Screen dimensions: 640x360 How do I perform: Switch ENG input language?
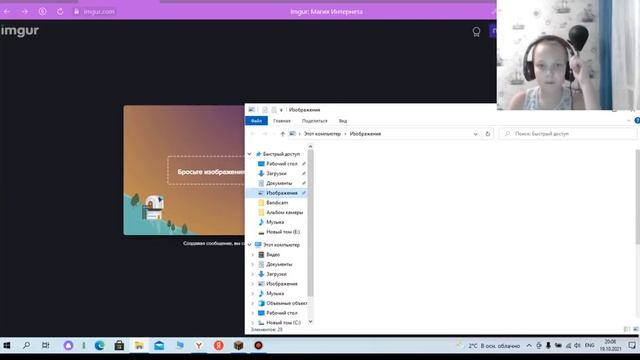[589, 346]
